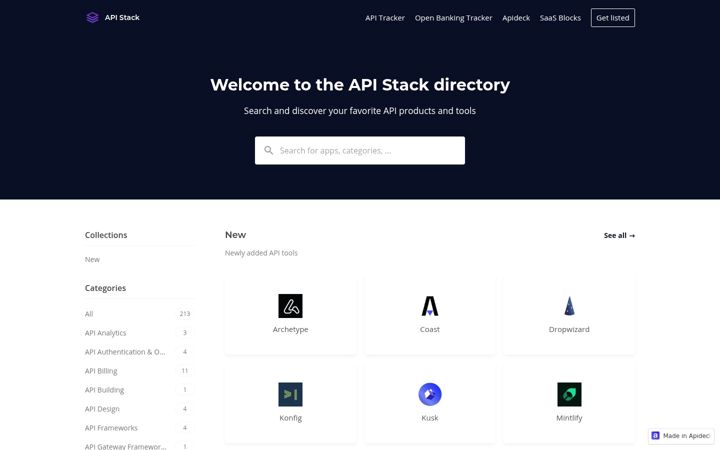Open the Mintlify app logo

click(x=569, y=394)
